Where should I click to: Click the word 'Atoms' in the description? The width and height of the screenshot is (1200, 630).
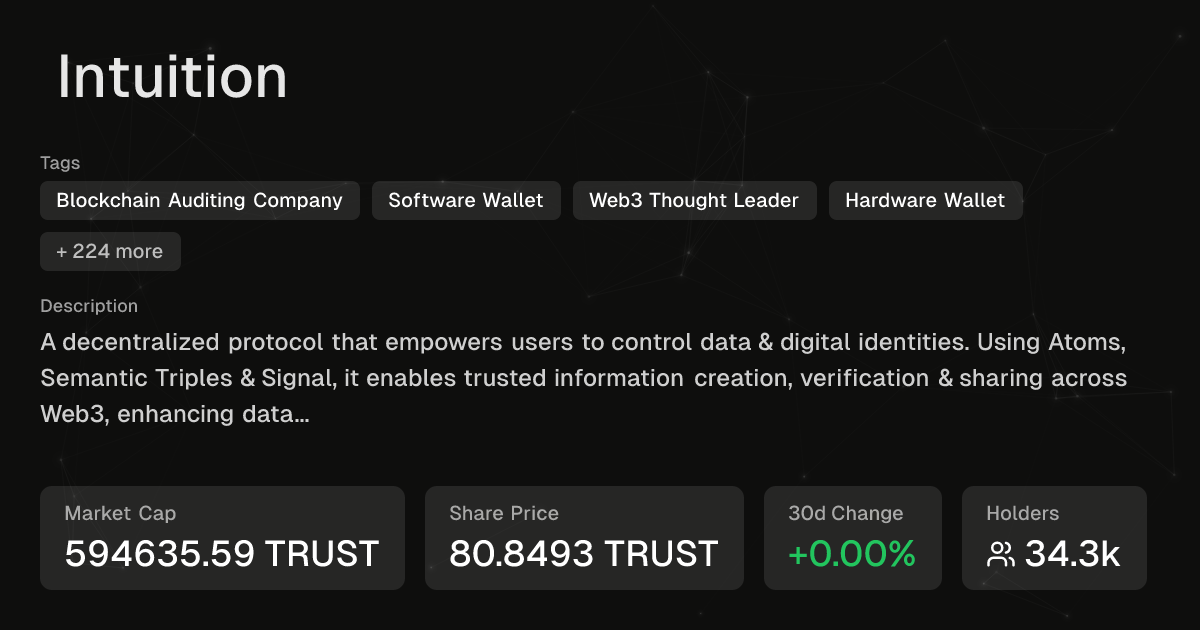click(1086, 342)
